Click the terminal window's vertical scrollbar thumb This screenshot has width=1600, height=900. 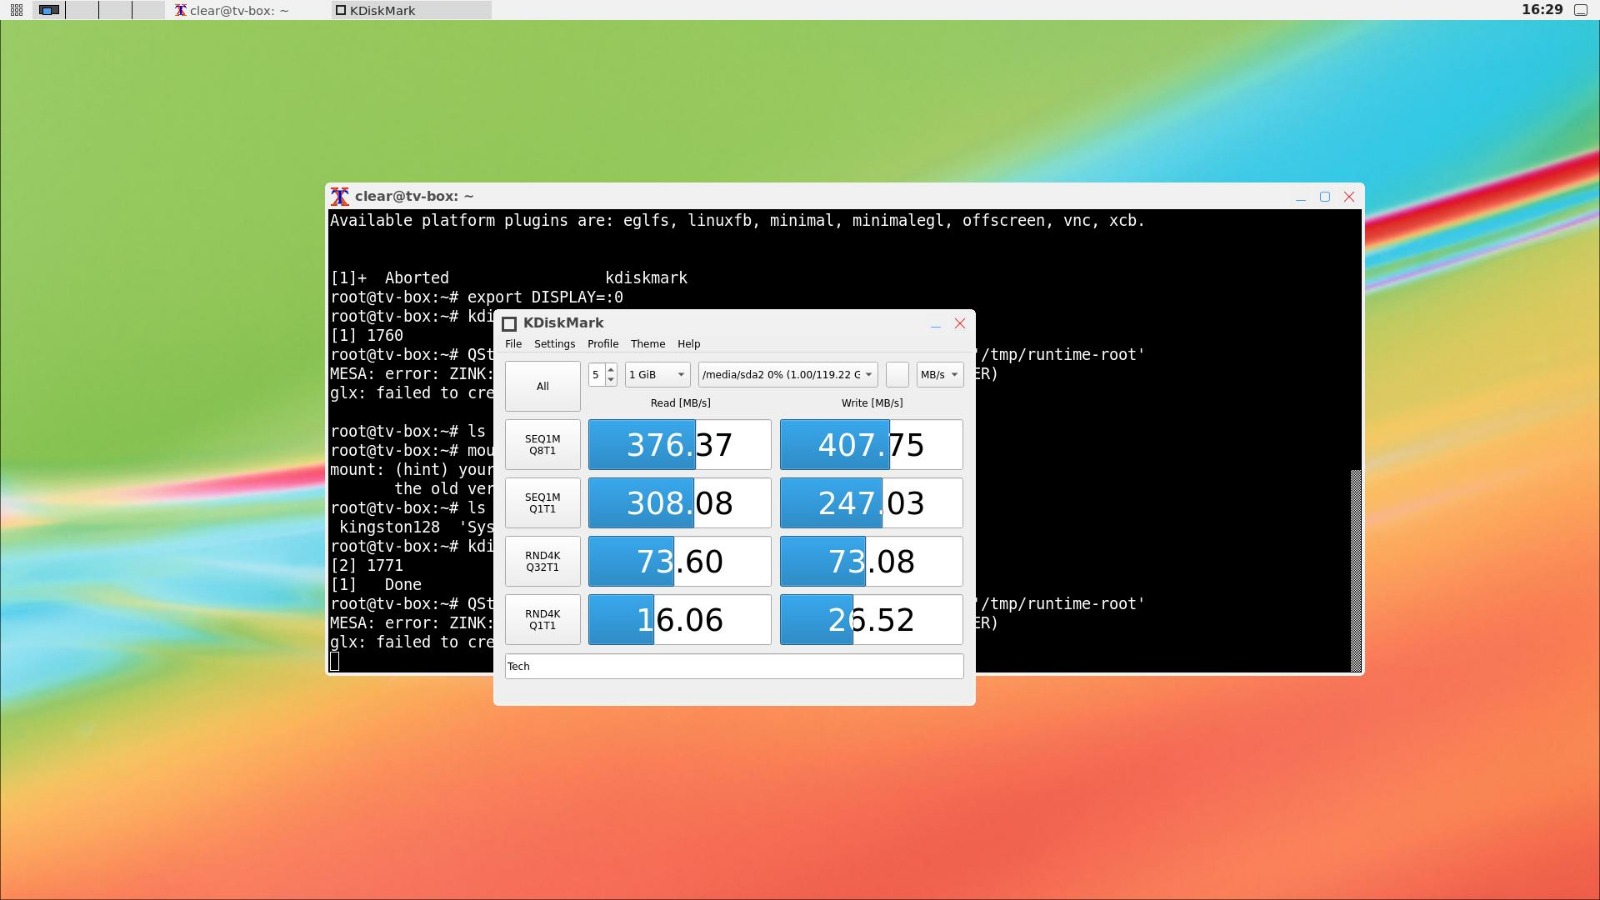click(x=1356, y=570)
